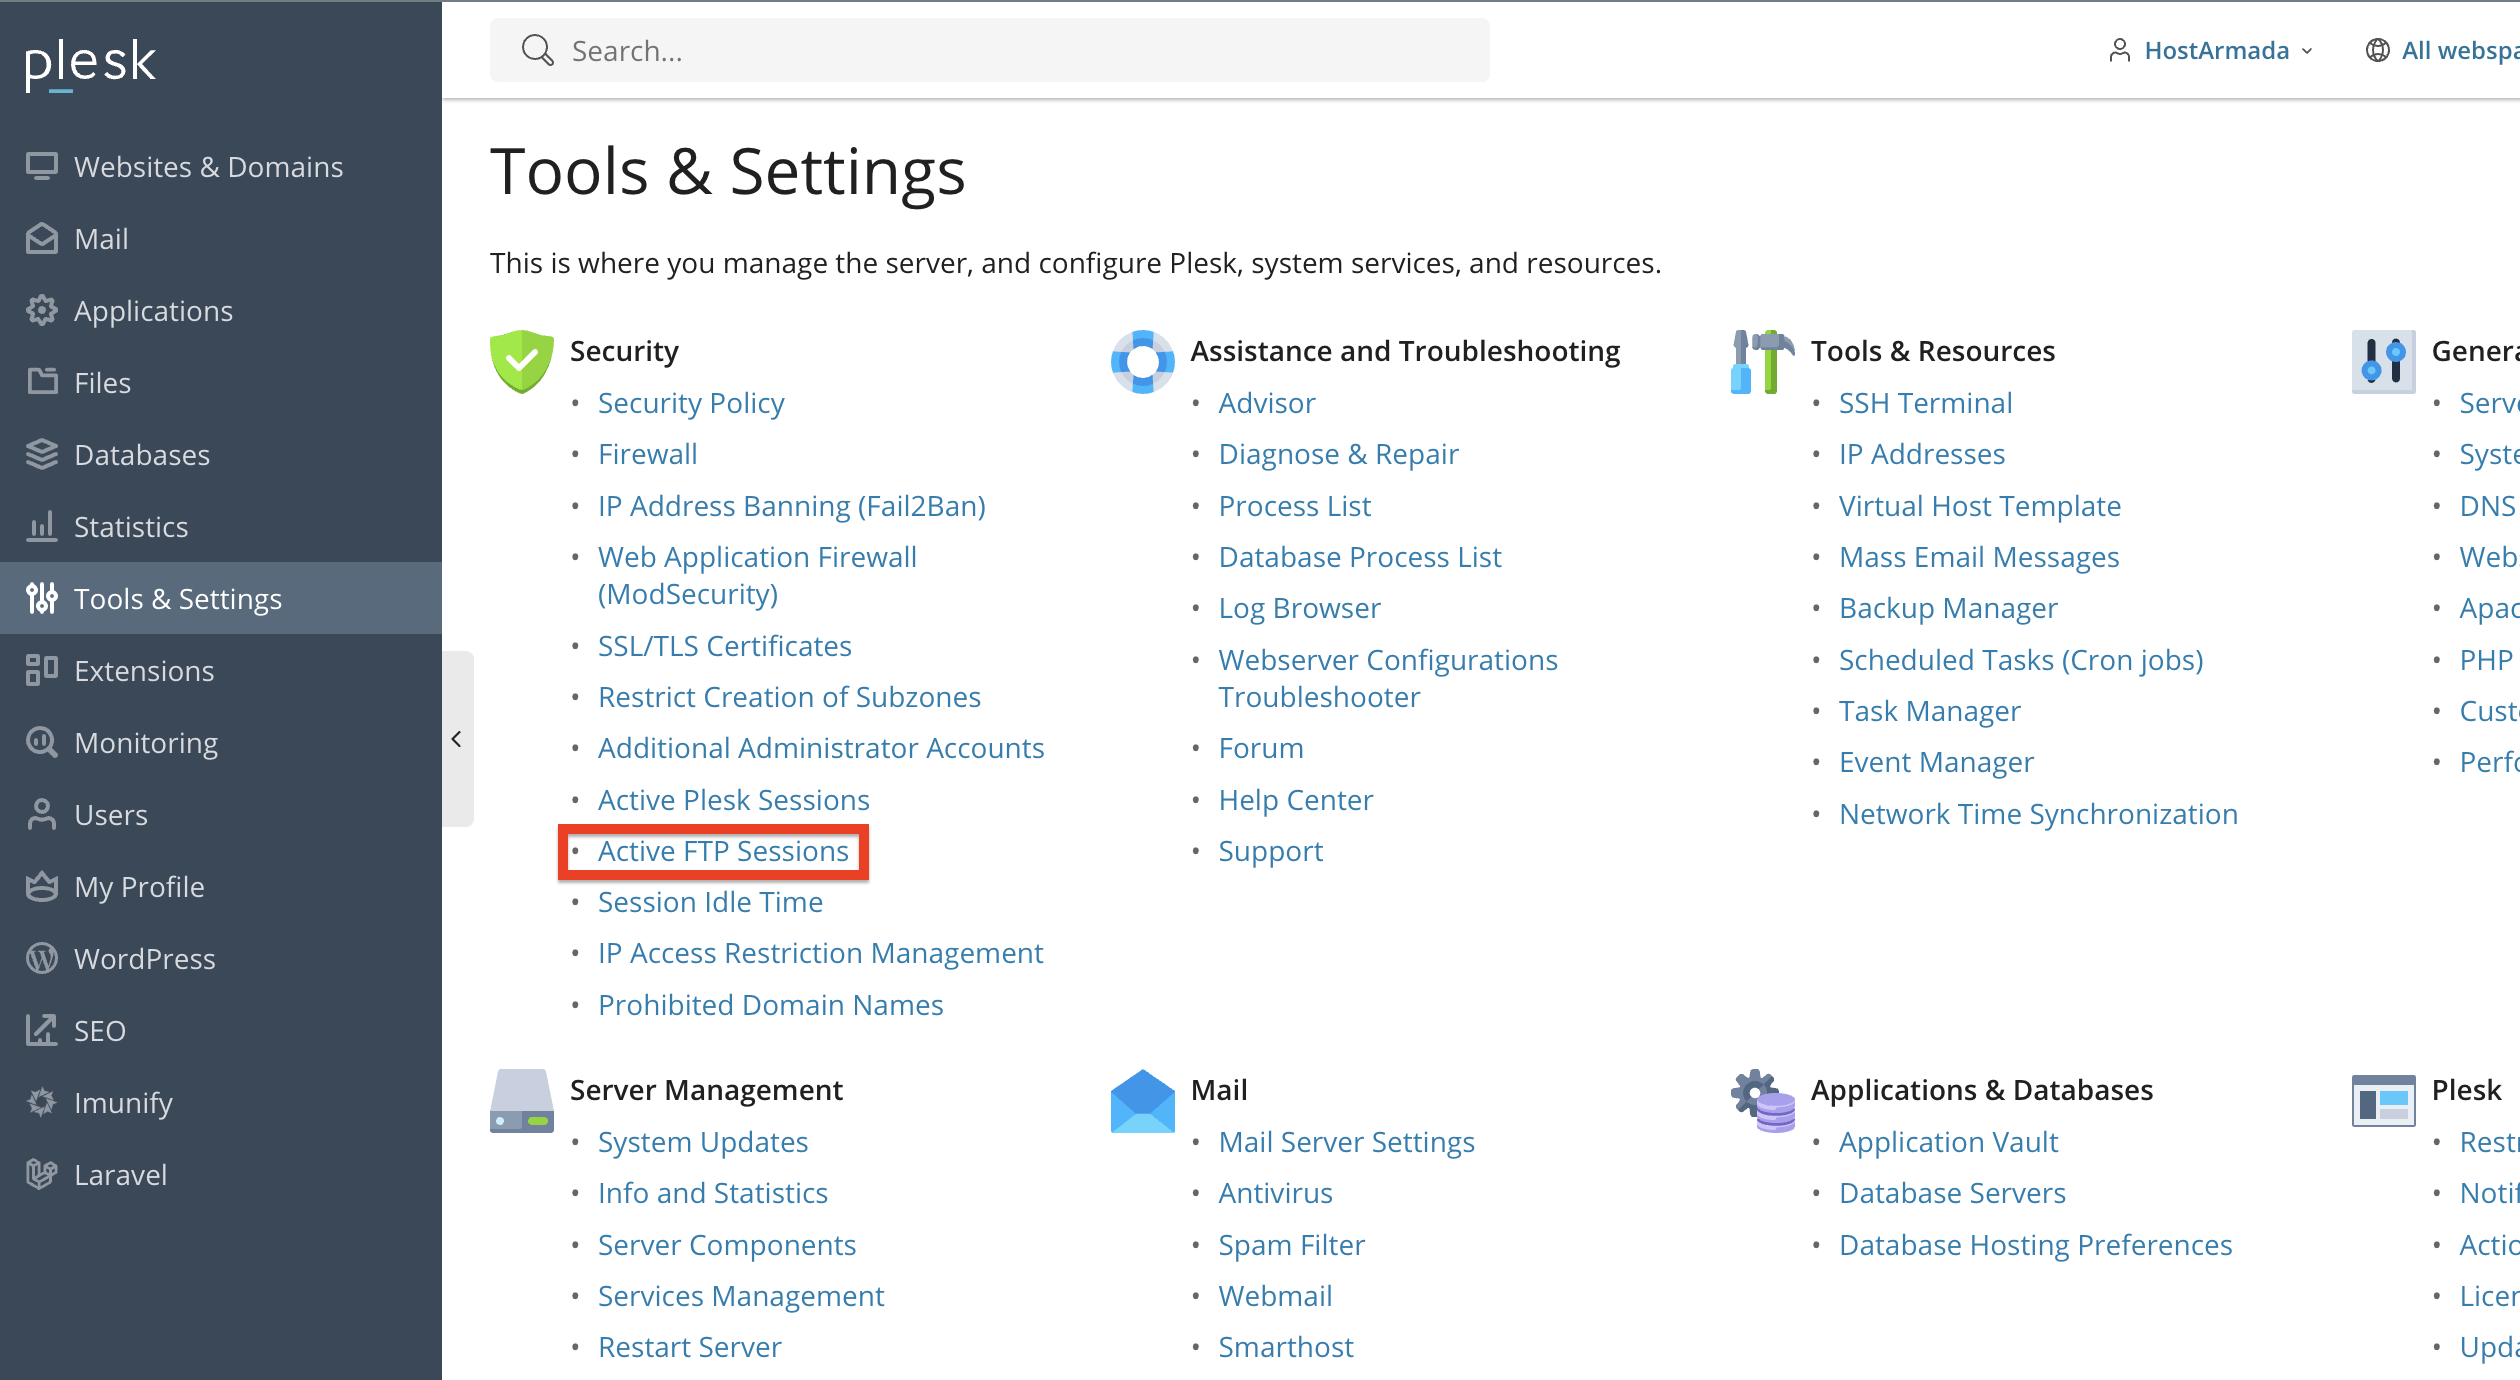Open the Security Policy link

pyautogui.click(x=691, y=403)
